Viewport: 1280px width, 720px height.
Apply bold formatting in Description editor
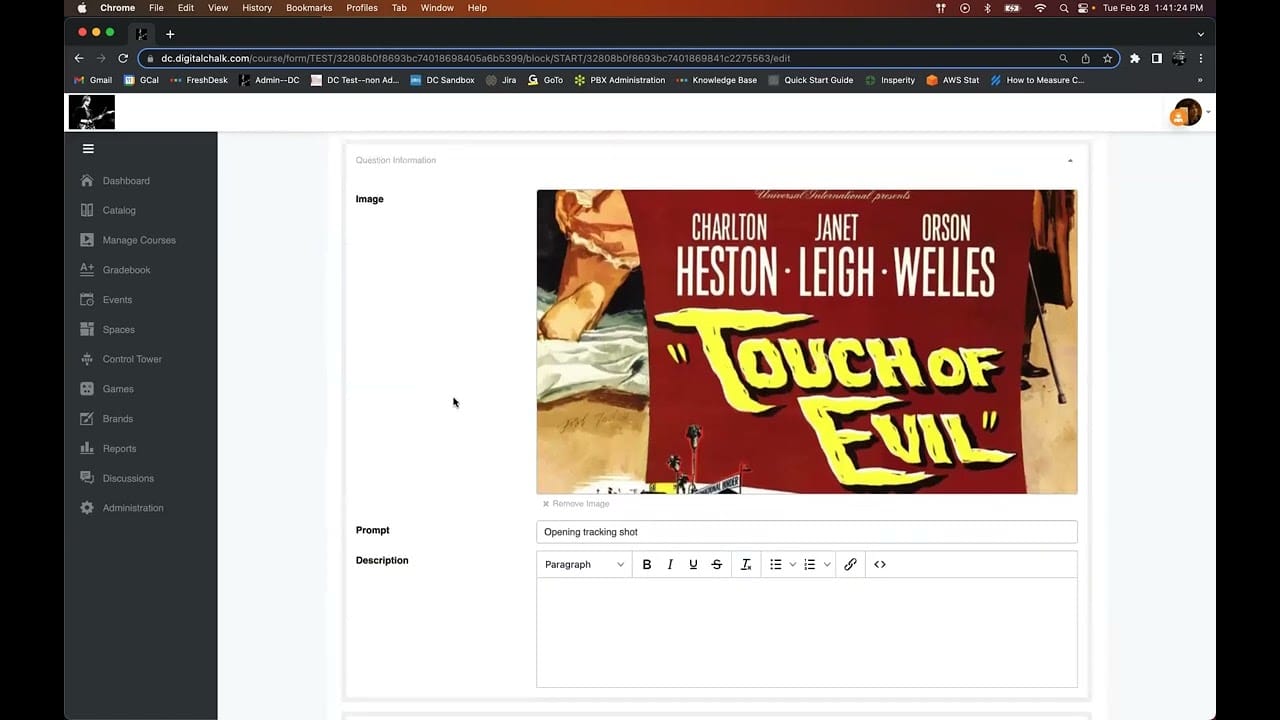click(647, 564)
